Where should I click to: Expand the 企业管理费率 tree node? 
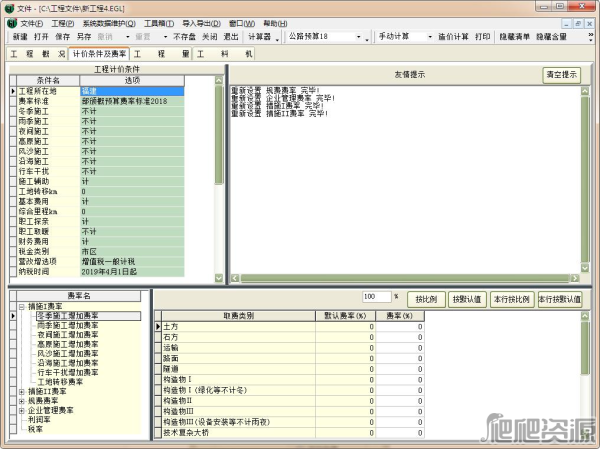coord(22,410)
